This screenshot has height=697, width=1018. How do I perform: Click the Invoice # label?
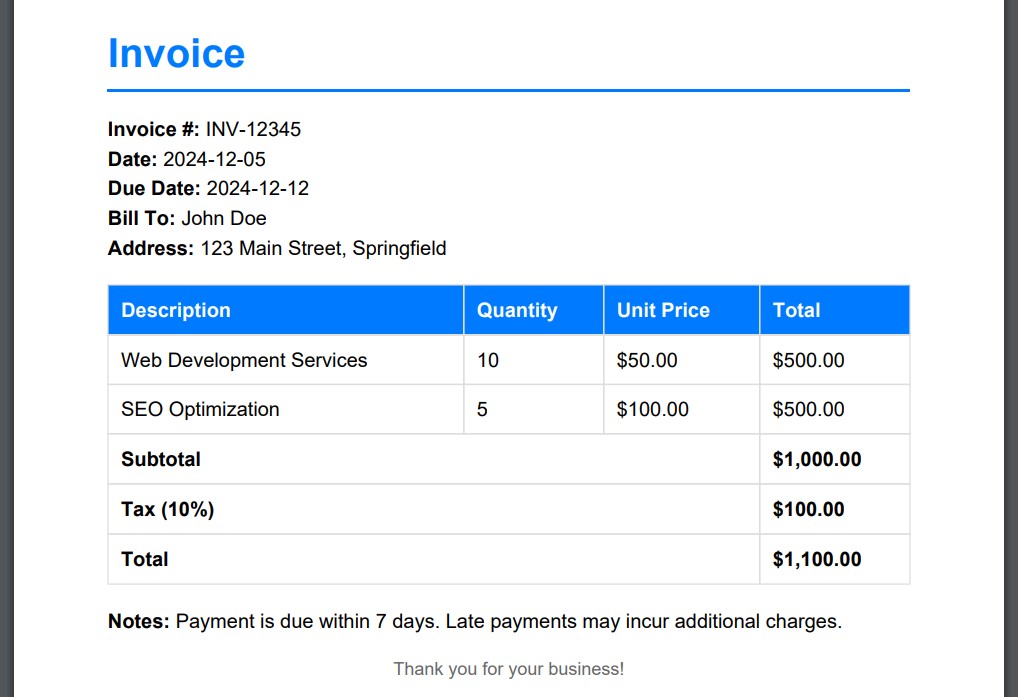tap(154, 129)
